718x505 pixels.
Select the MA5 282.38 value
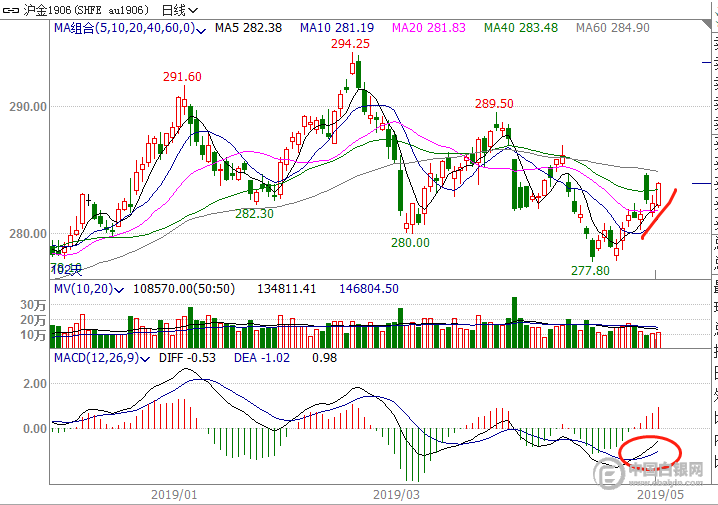point(248,28)
